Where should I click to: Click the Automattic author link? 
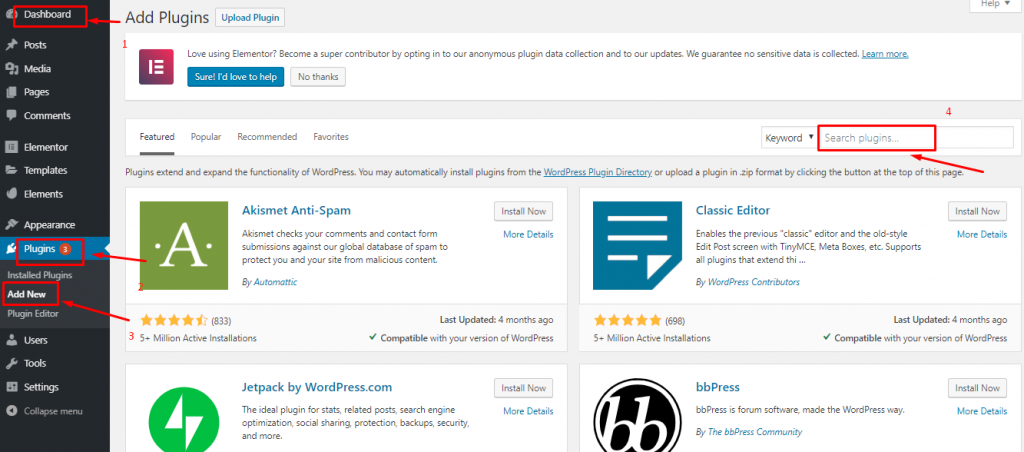274,282
